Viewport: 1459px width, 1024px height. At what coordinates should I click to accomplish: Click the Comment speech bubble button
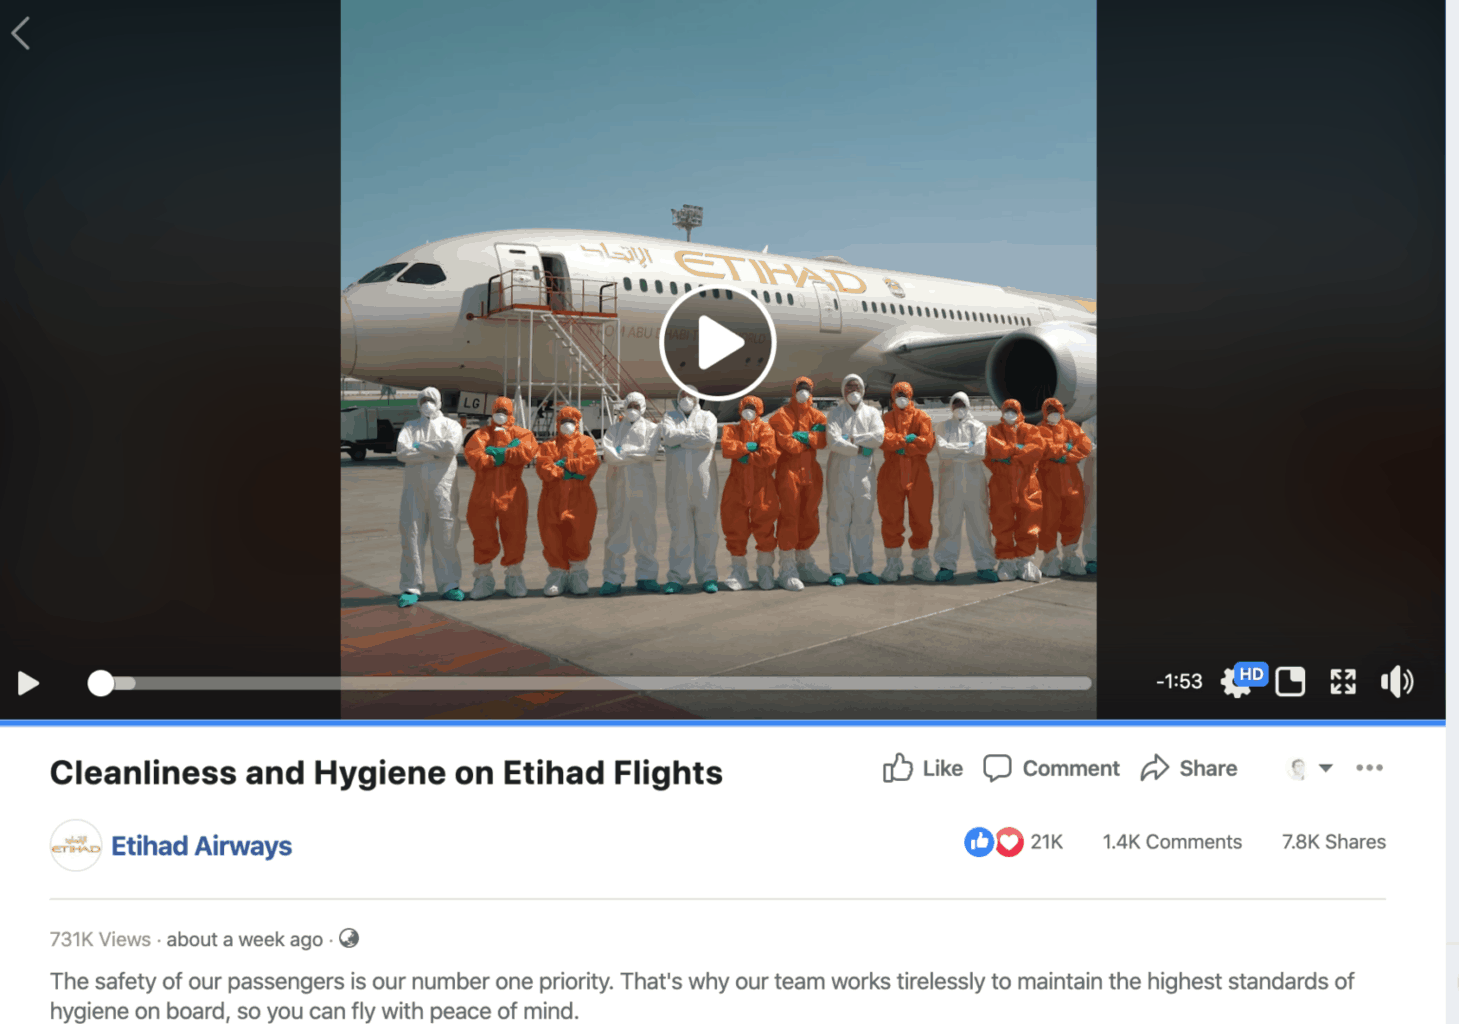[x=1051, y=768]
